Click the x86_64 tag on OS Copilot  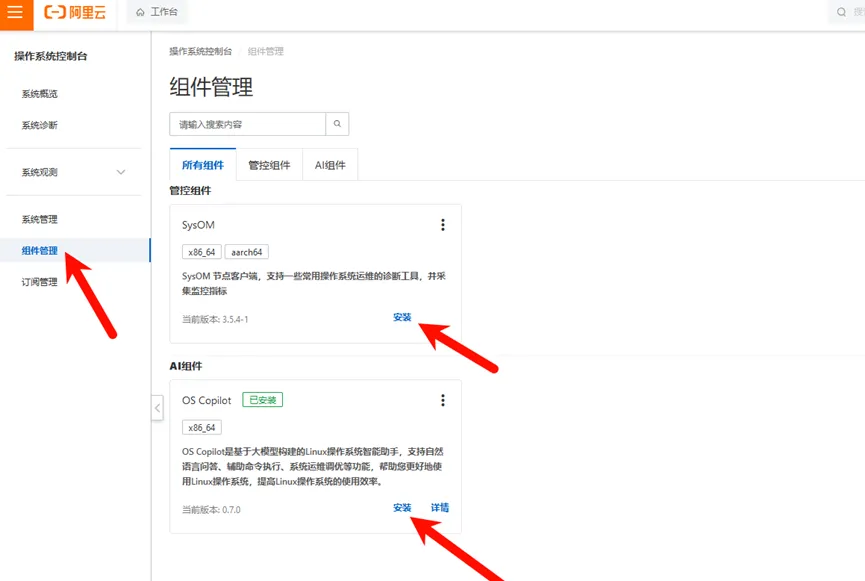[202, 428]
